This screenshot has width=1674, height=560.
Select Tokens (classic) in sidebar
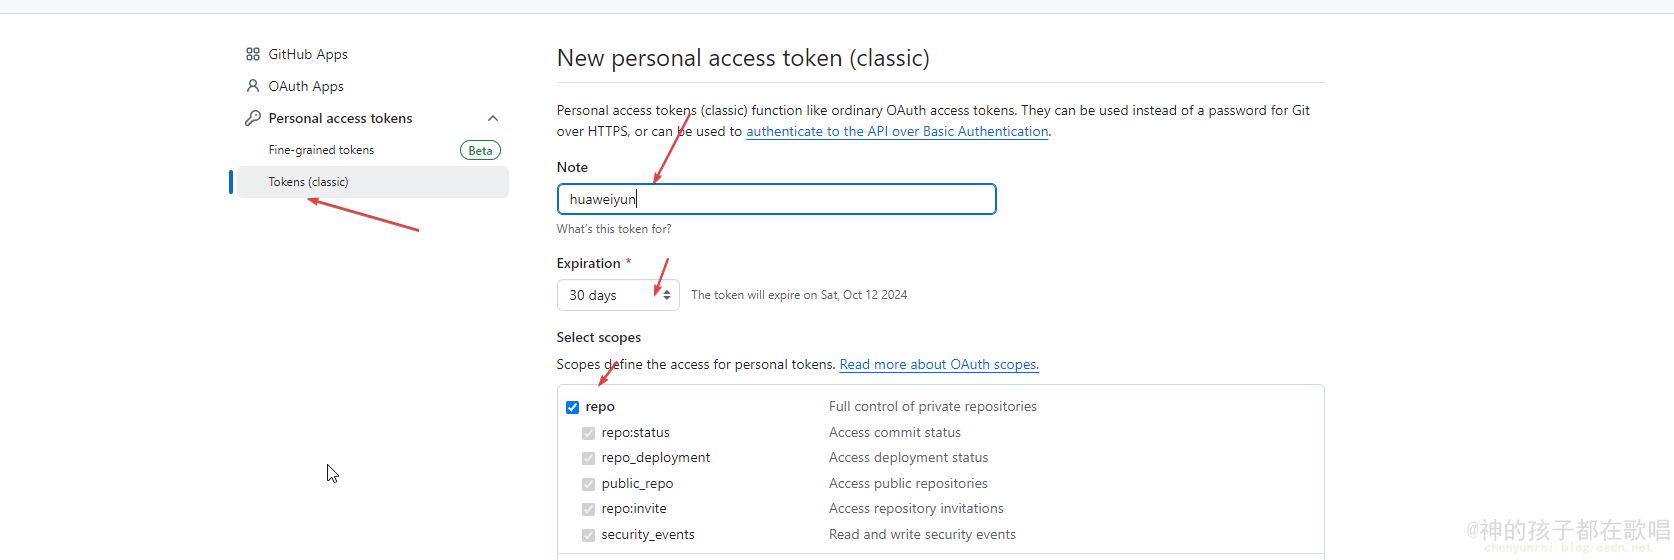pyautogui.click(x=308, y=182)
